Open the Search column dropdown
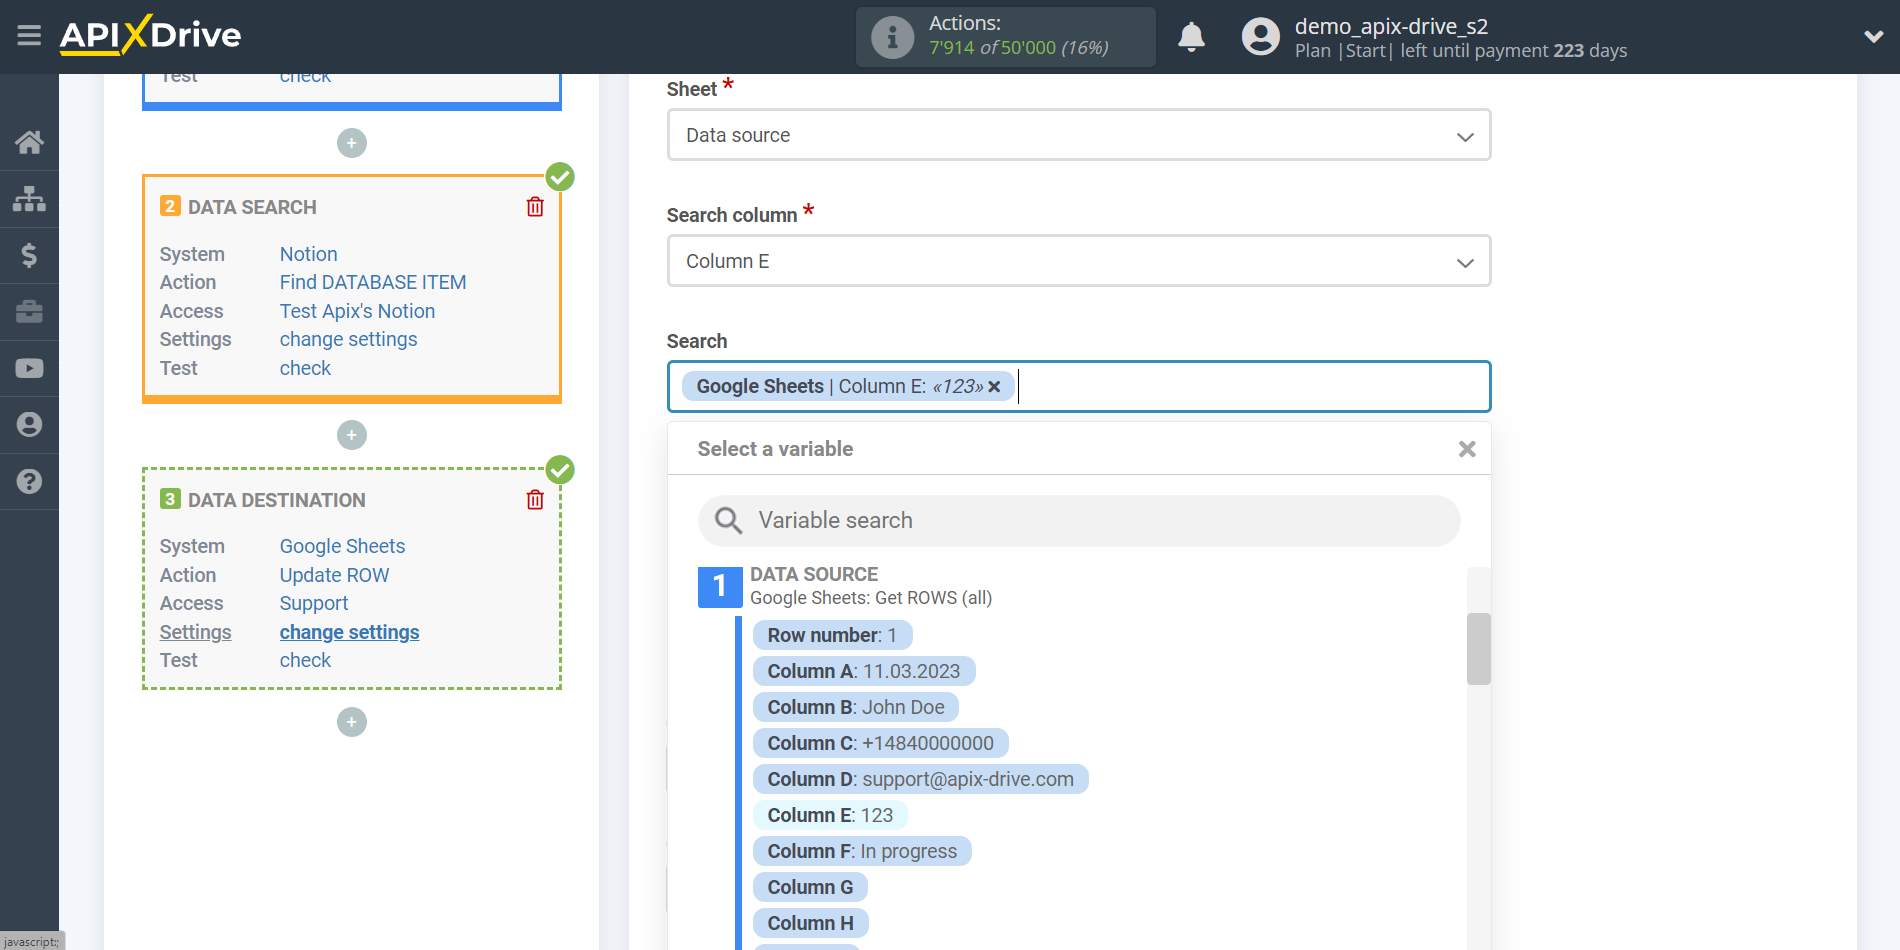Screen dimensions: 1900x950 click(x=1079, y=261)
